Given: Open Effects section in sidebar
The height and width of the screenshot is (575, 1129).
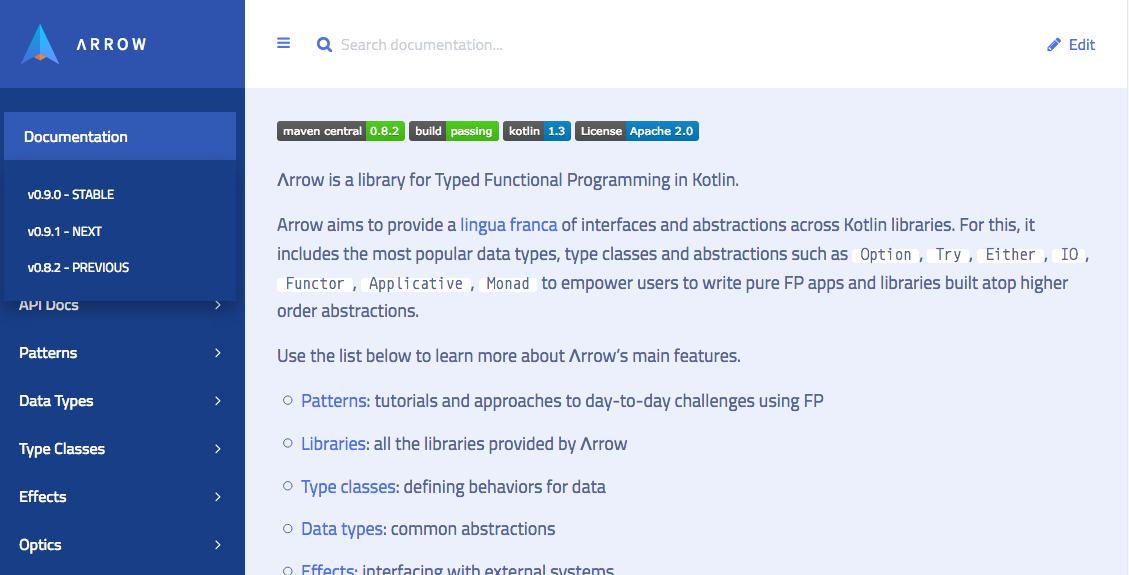Looking at the screenshot, I should tap(42, 497).
